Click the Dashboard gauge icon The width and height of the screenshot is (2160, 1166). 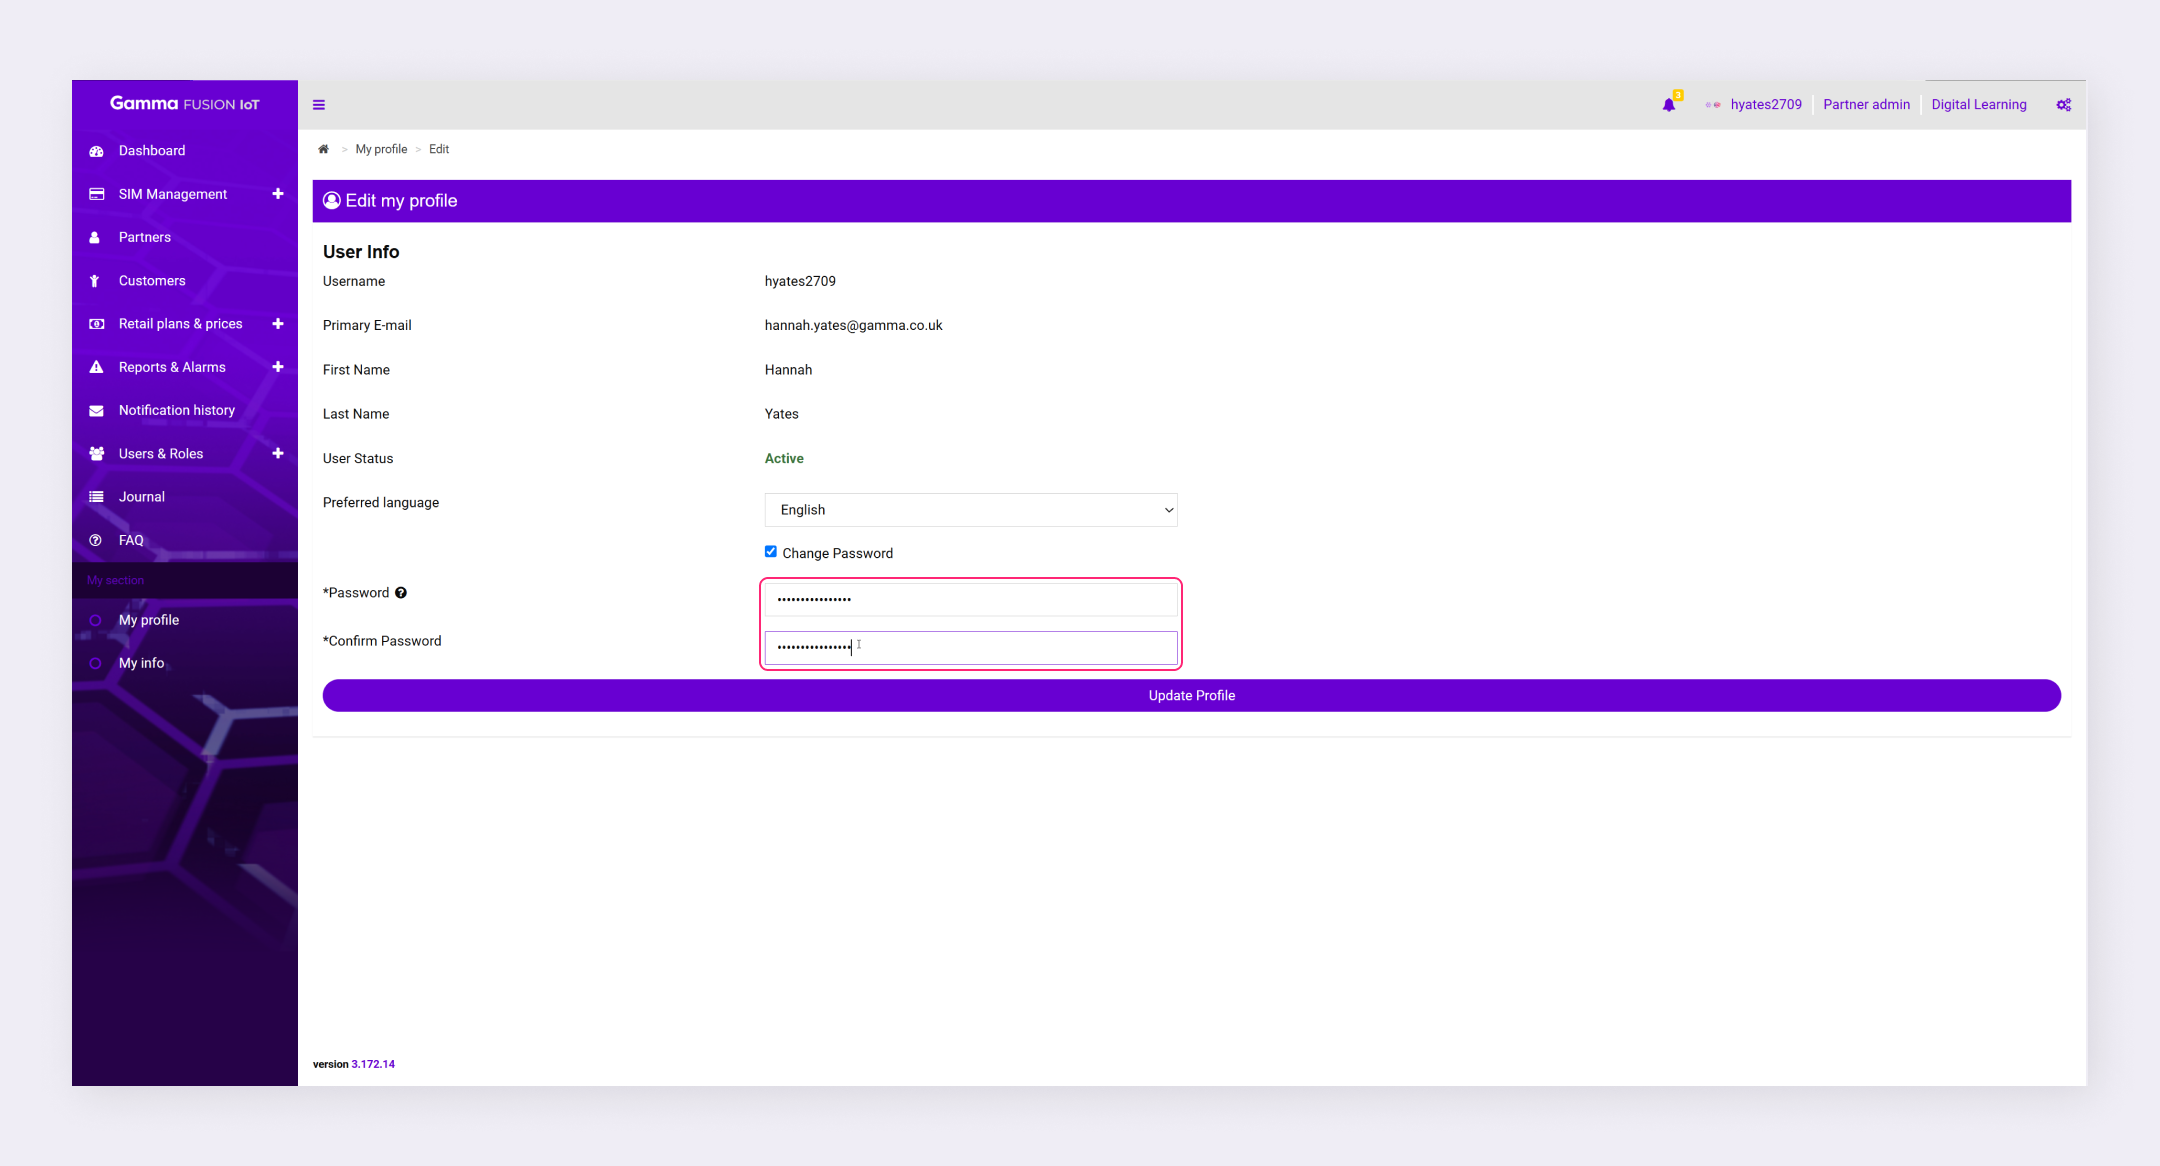tap(97, 151)
